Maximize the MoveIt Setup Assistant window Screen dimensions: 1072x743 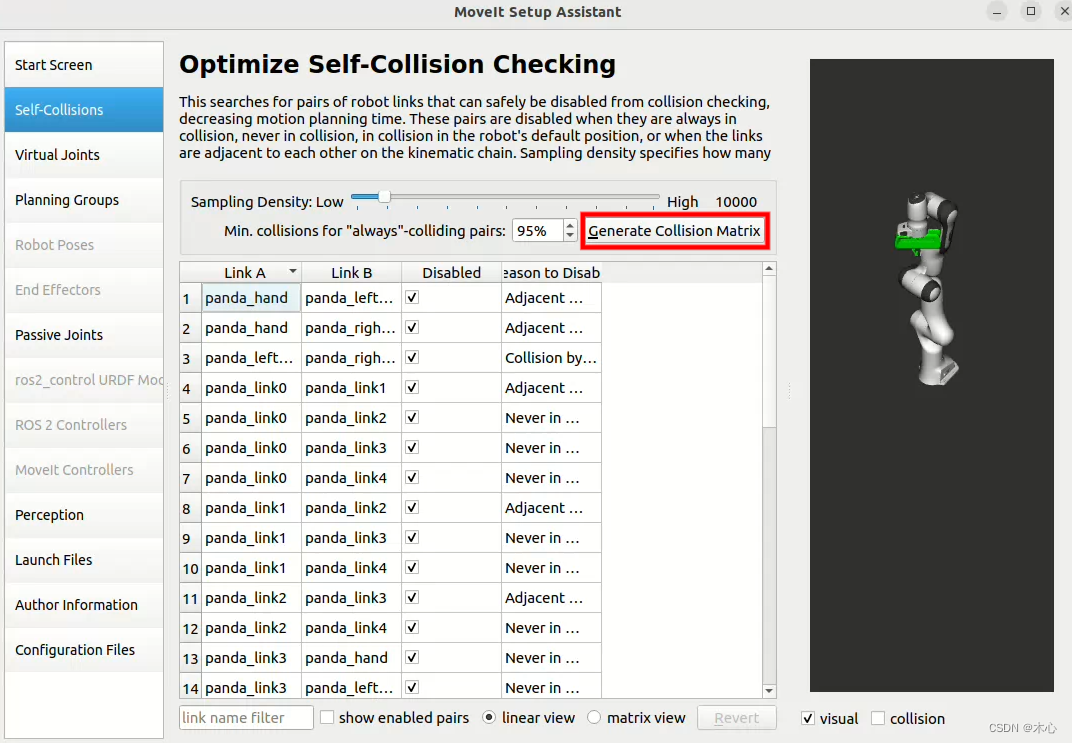click(1030, 12)
